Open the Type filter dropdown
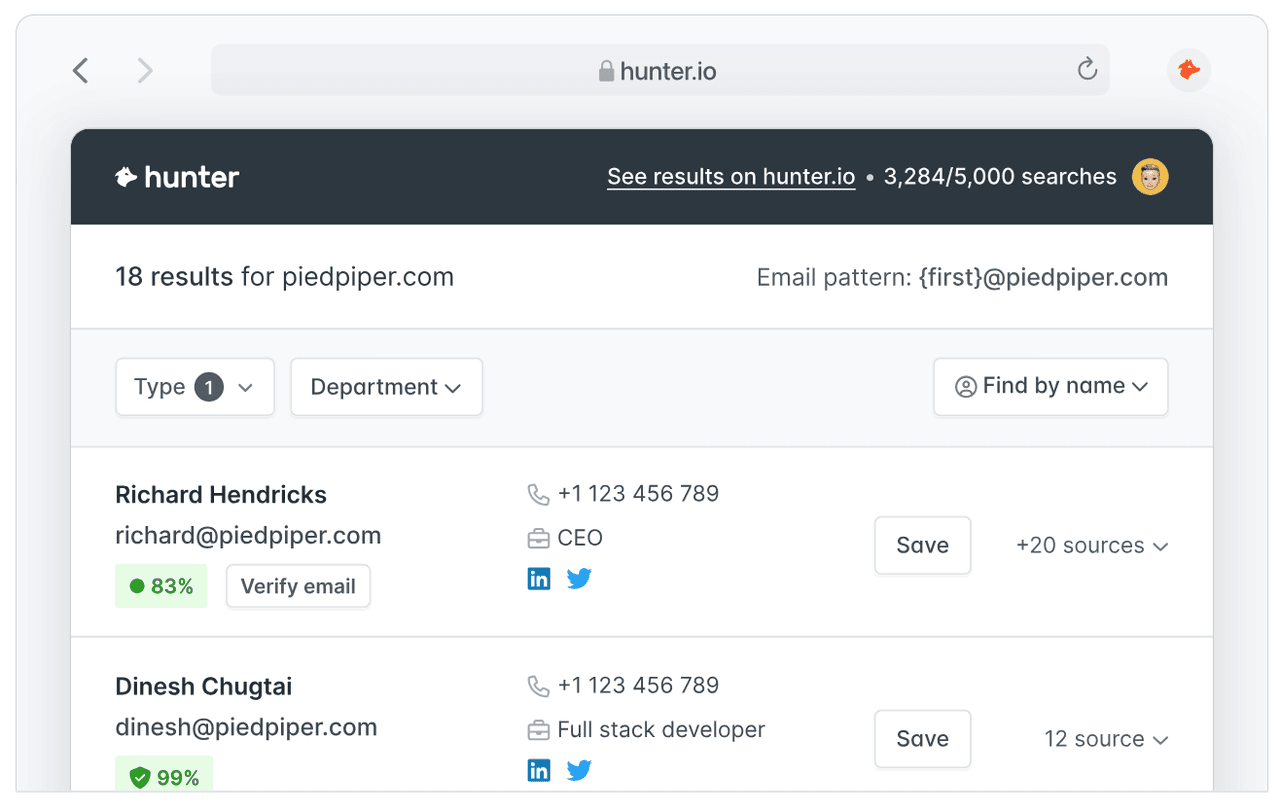The height and width of the screenshot is (807, 1280). (x=194, y=387)
